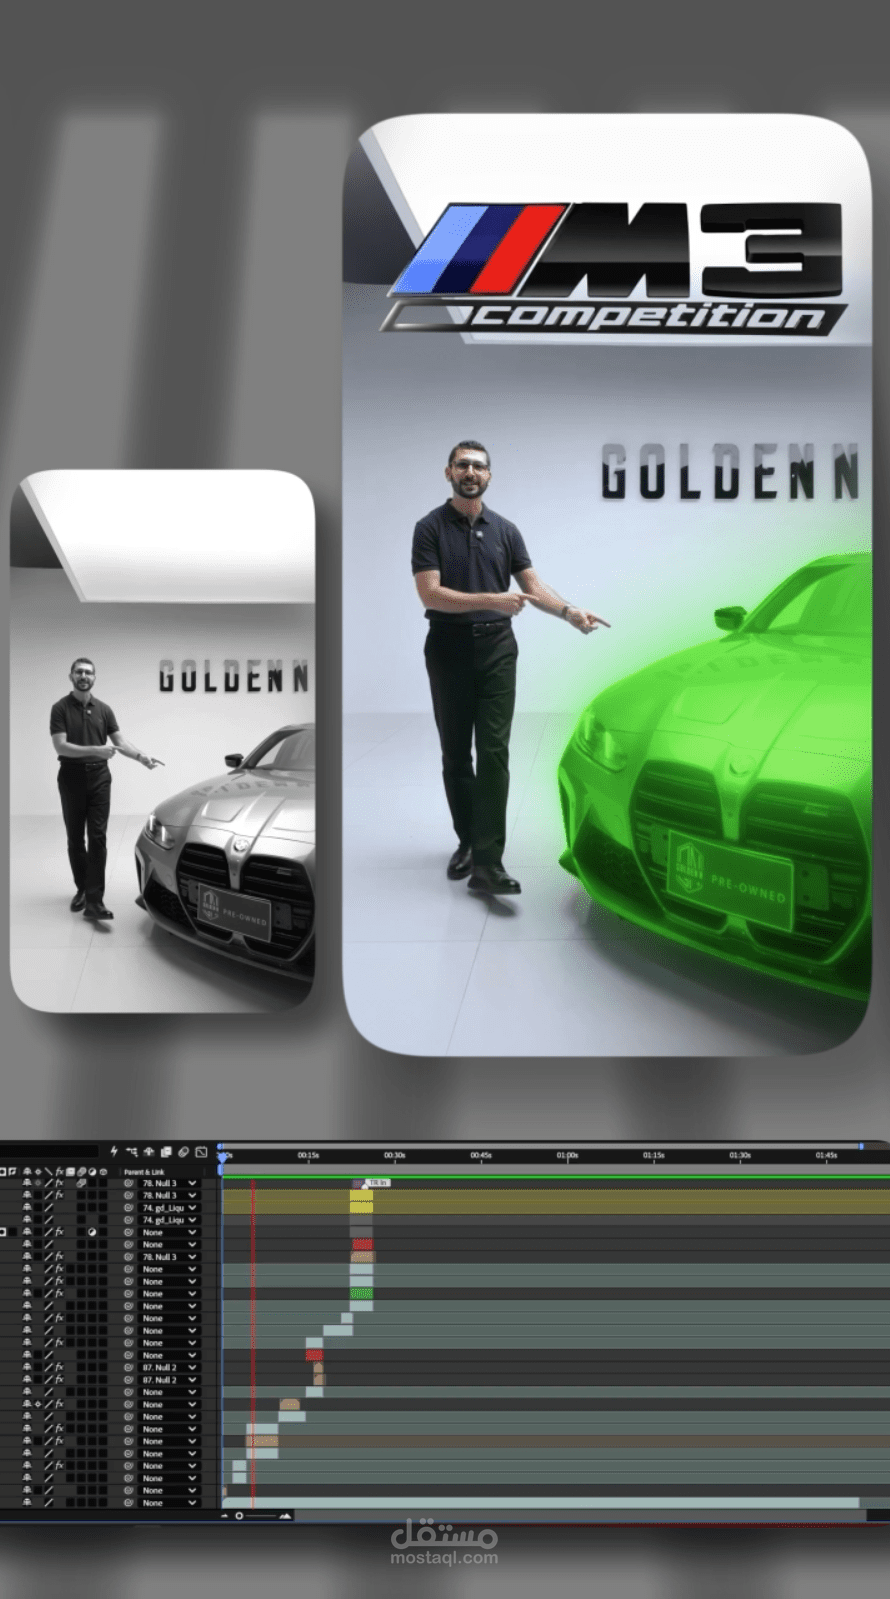Click the 01:15s mark on the time ruler

(653, 1155)
